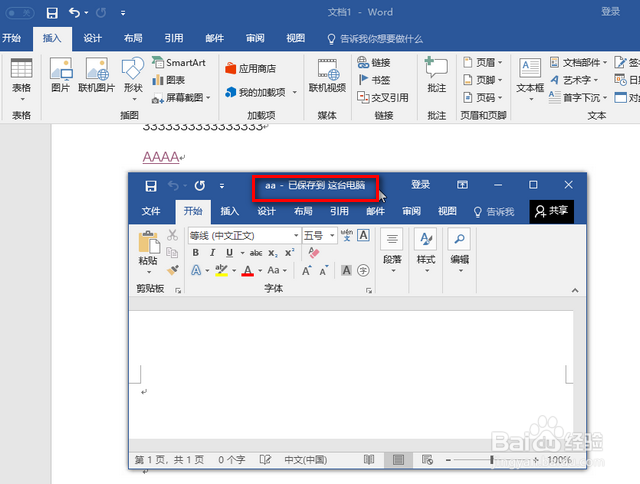This screenshot has width=640, height=484.
Task: Click 交叉引用 cross-reference button
Action: coord(383,98)
